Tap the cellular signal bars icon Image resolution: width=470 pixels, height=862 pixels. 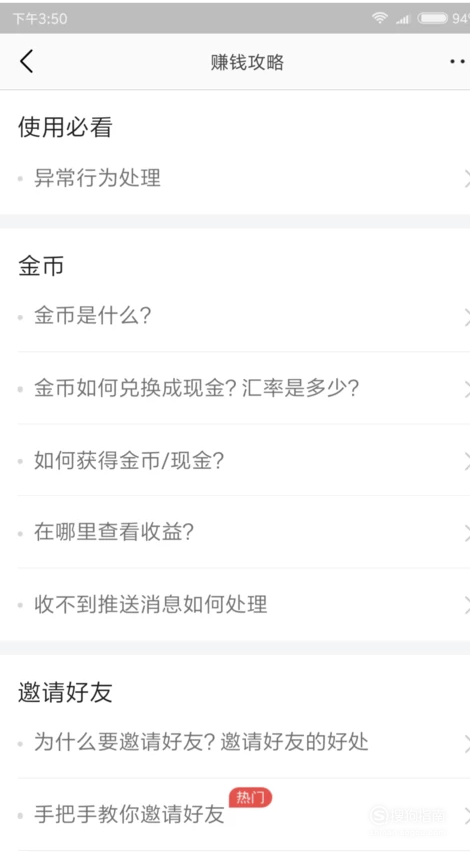[x=403, y=19]
